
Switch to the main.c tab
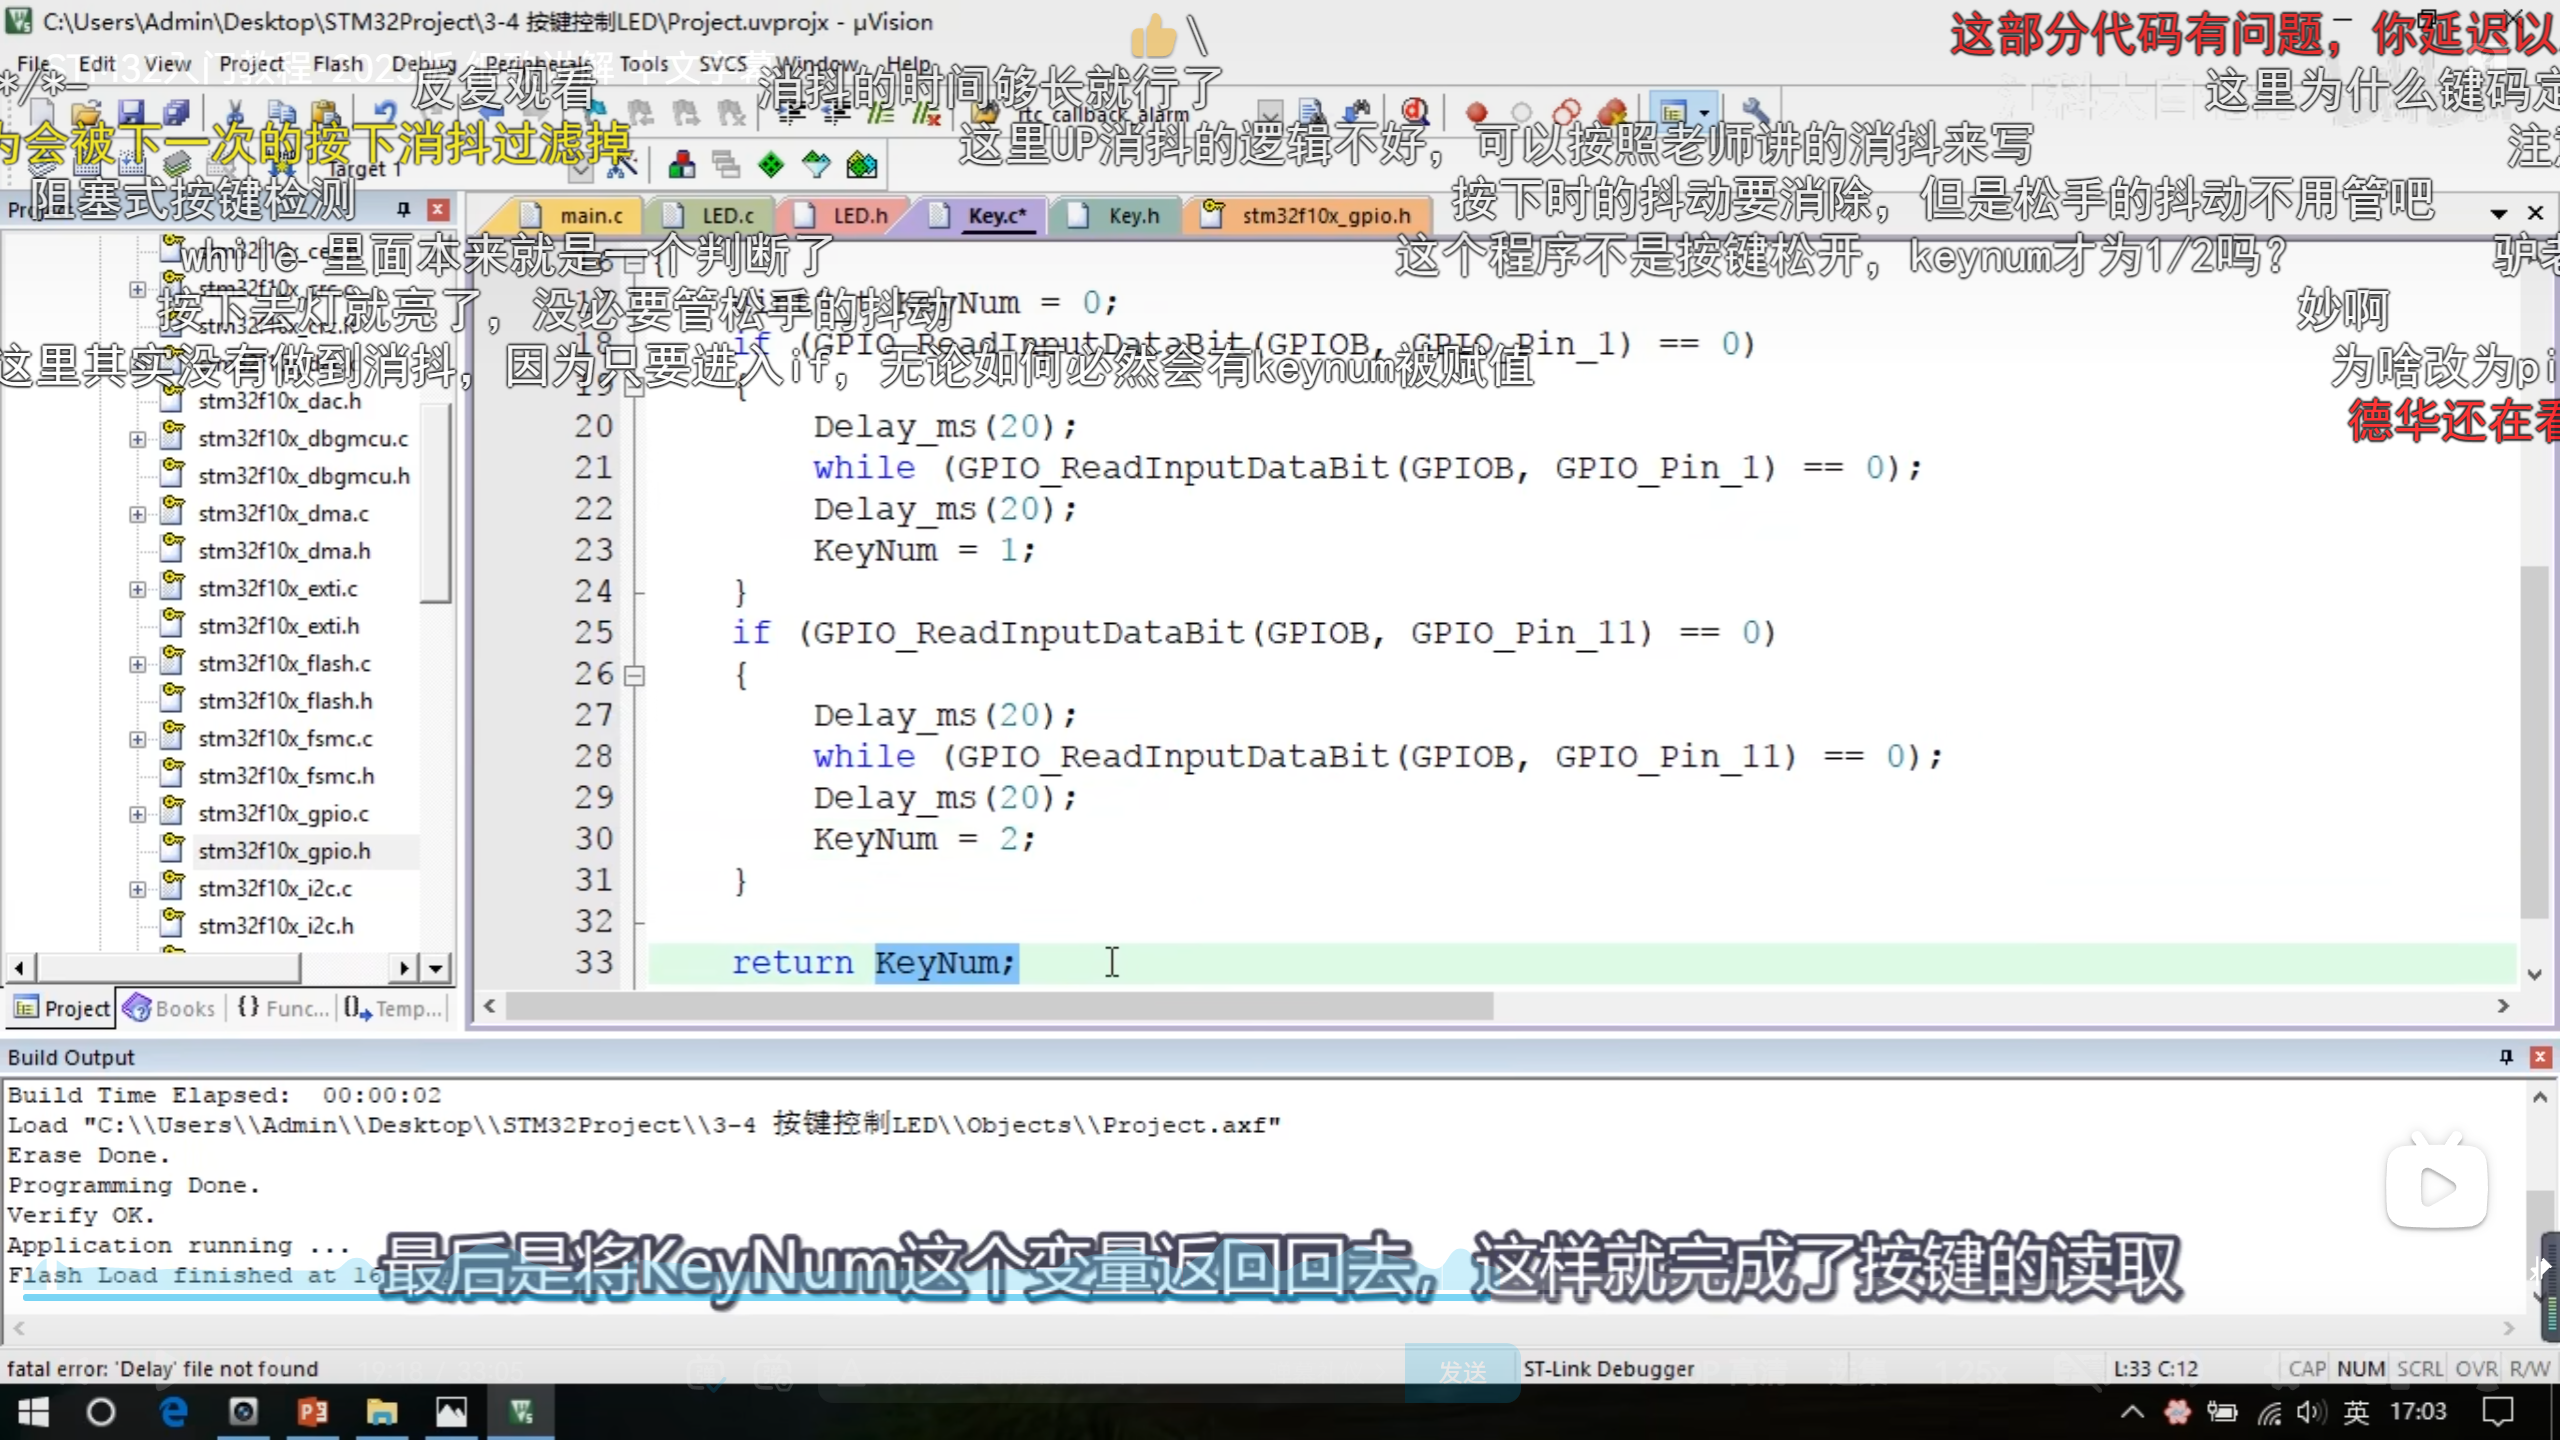tap(590, 216)
